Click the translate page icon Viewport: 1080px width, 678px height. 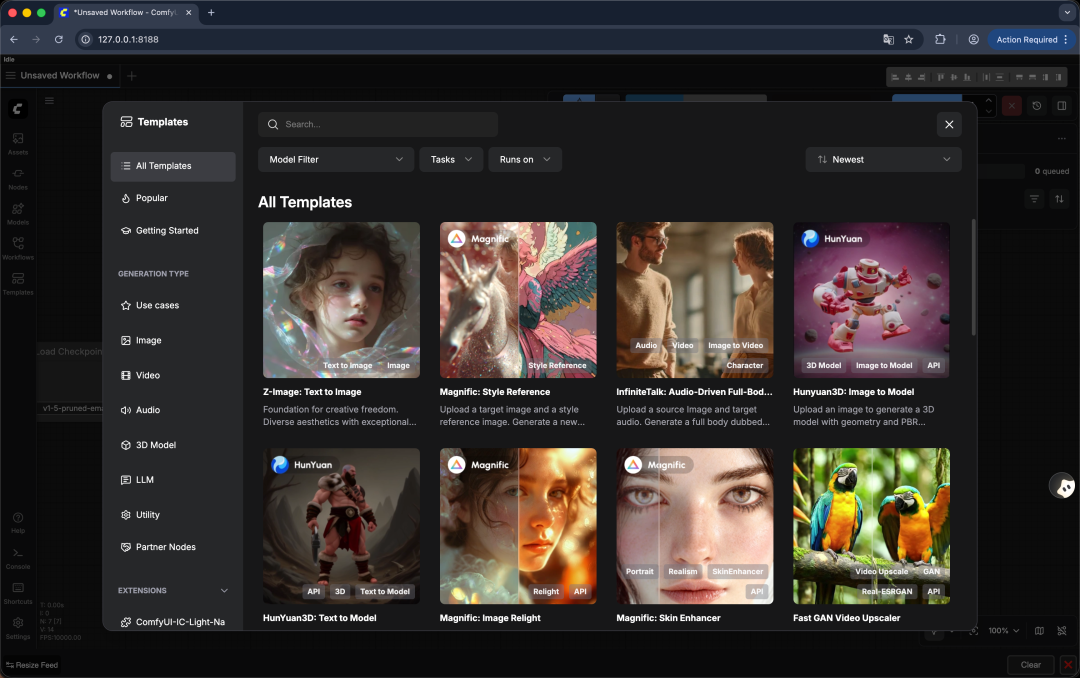tap(889, 39)
